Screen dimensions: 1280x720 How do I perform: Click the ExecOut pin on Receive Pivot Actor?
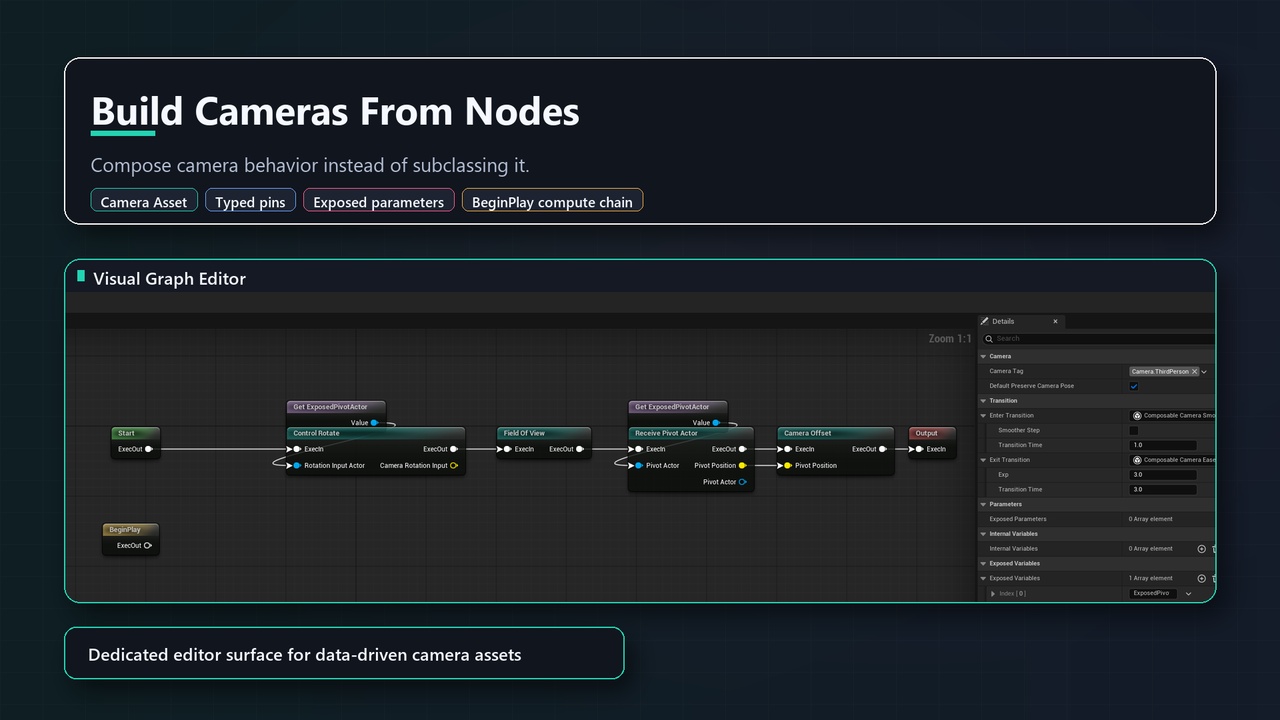743,449
